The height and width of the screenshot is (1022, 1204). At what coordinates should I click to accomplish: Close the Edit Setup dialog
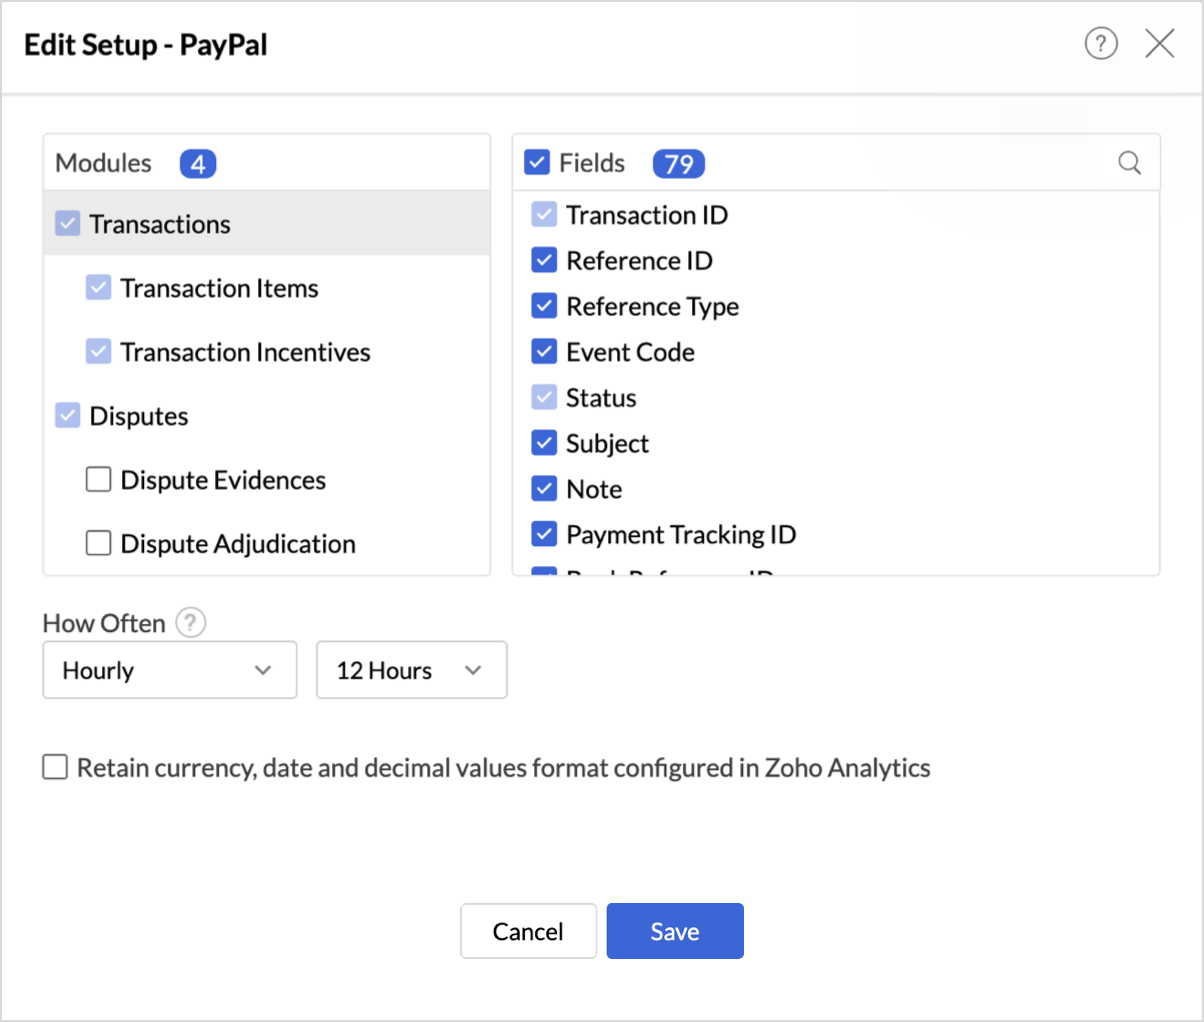click(x=1159, y=43)
